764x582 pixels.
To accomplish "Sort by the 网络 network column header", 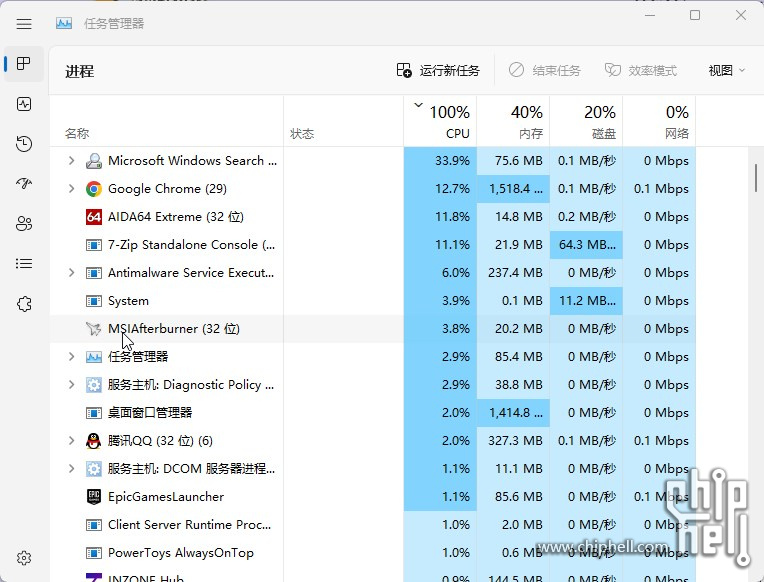I will tap(659, 121).
